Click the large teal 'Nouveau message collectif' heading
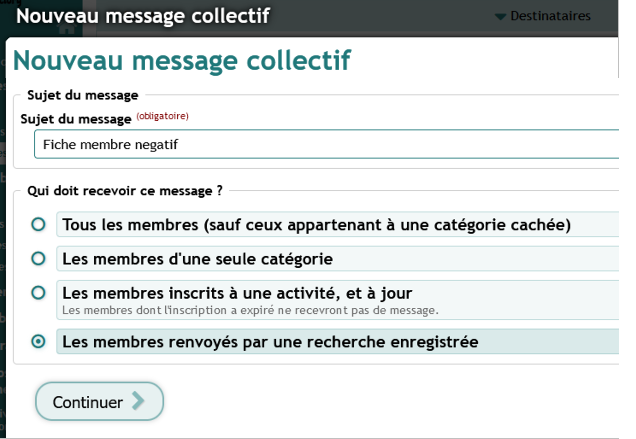This screenshot has width=636, height=439. pos(181,60)
